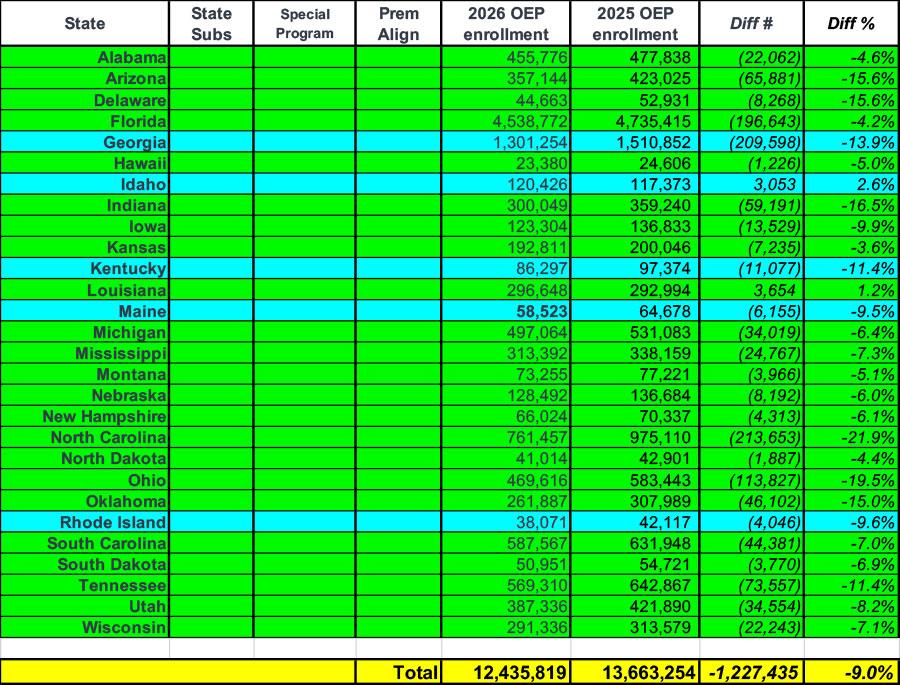Image resolution: width=900 pixels, height=685 pixels.
Task: Click the Special Program column header
Action: [304, 23]
